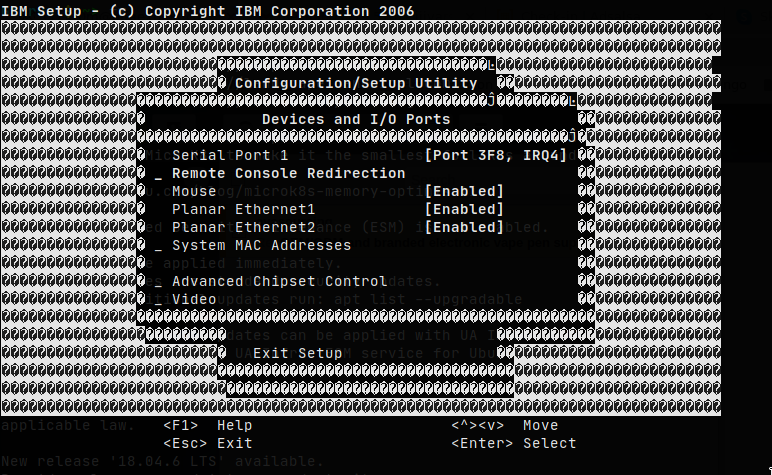The image size is (772, 475).
Task: Toggle the Mouse [Enabled] value
Action: (464, 191)
